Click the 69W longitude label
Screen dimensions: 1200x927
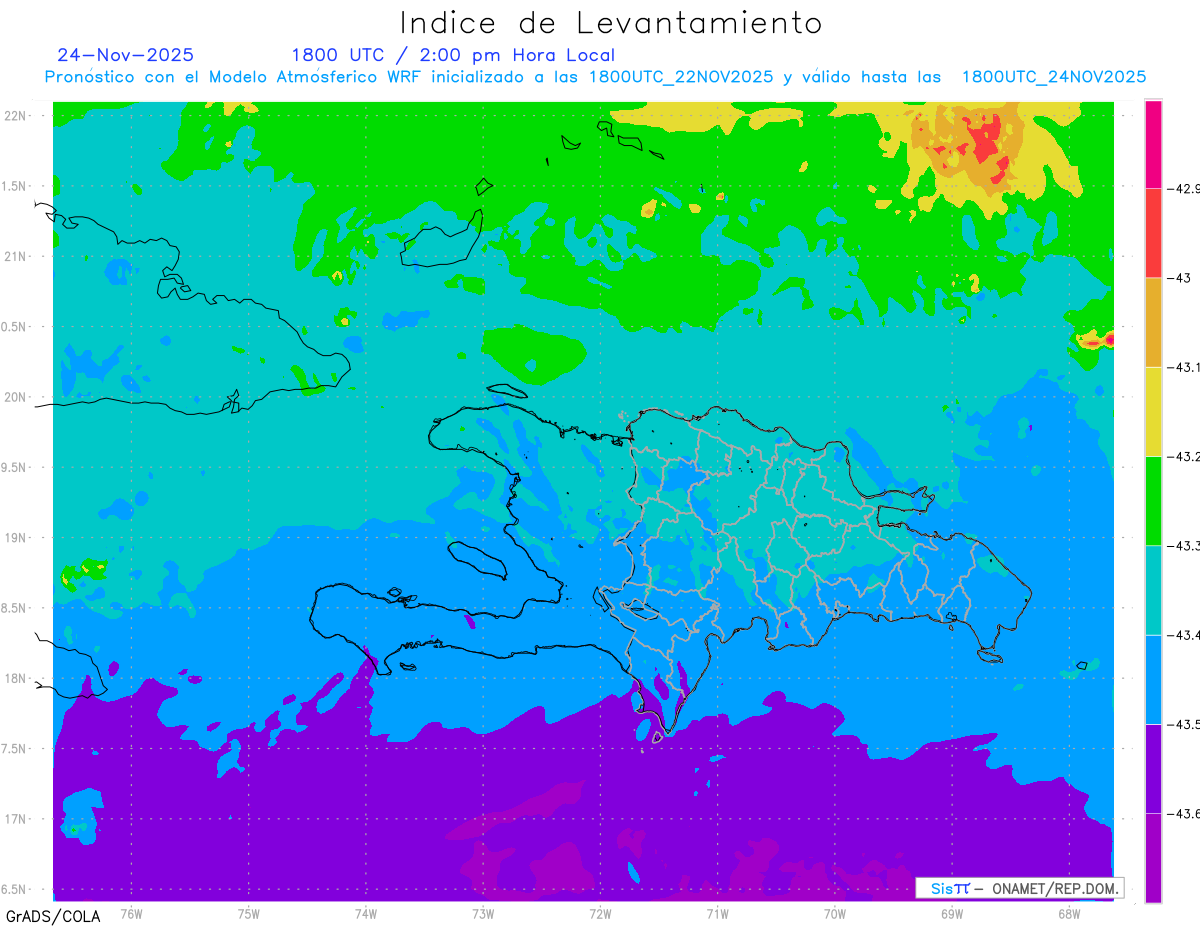[x=951, y=913]
